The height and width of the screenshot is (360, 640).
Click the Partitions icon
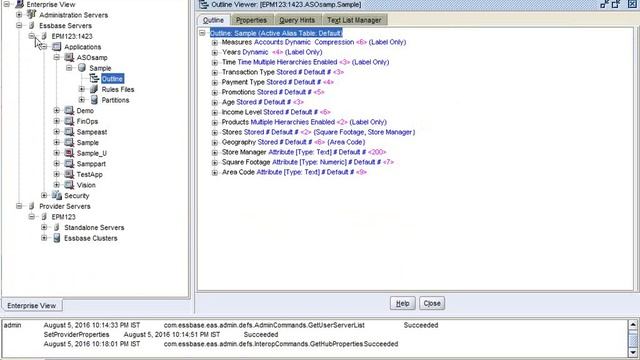tap(94, 100)
